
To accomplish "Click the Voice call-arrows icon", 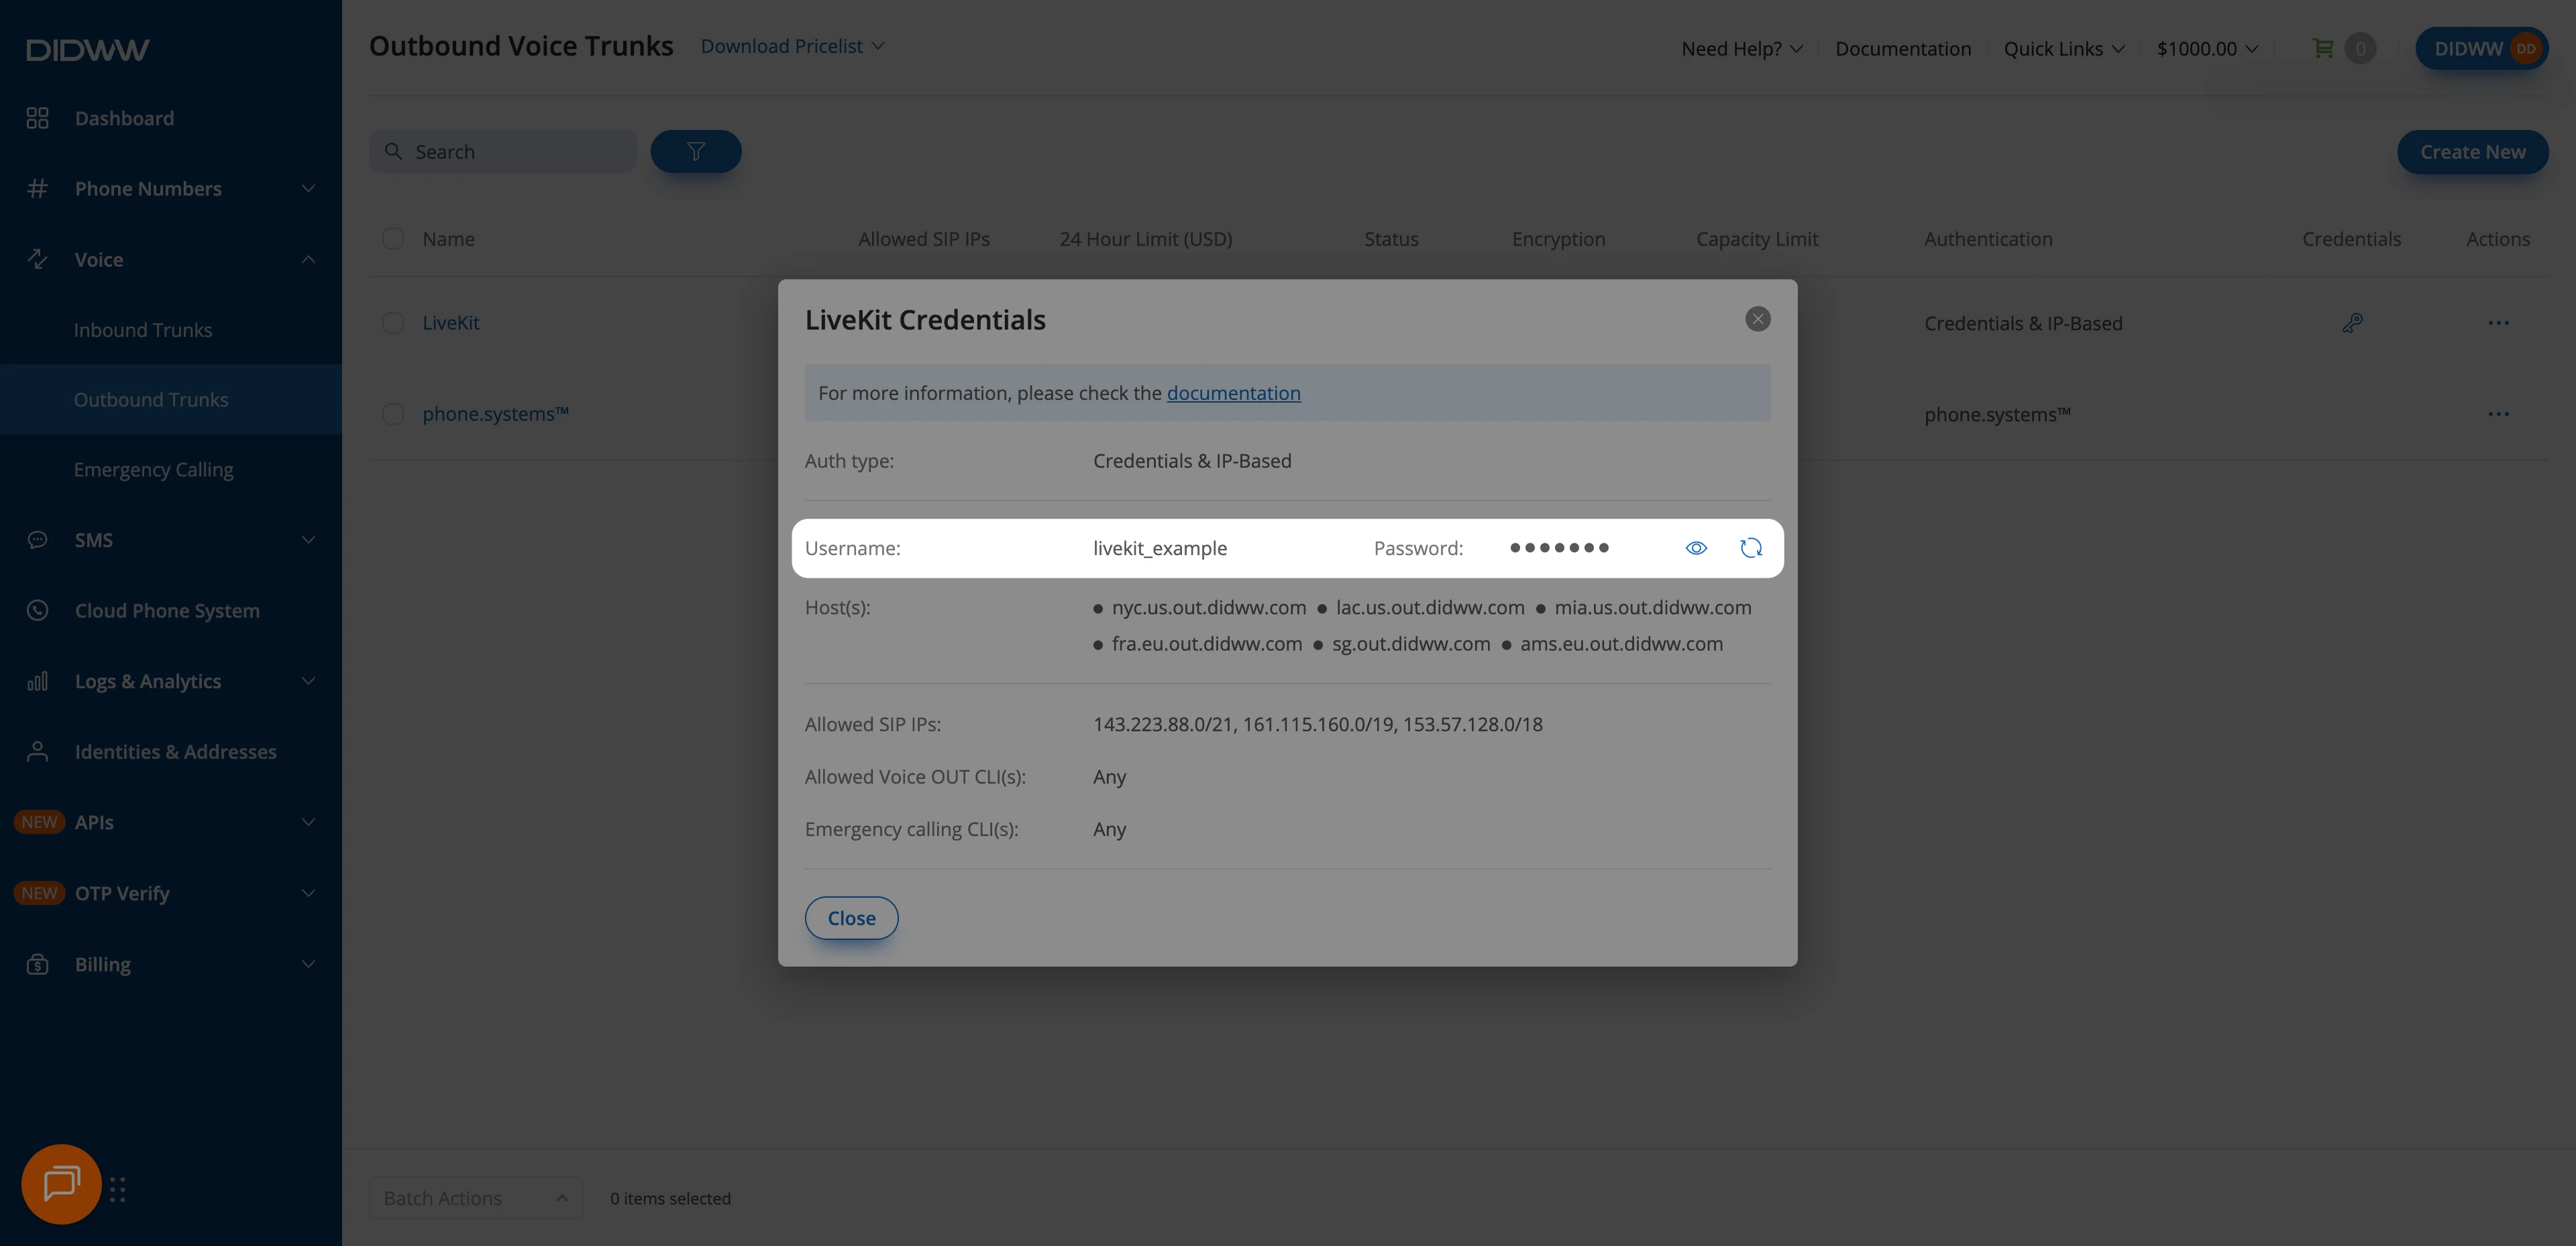I will tap(38, 259).
